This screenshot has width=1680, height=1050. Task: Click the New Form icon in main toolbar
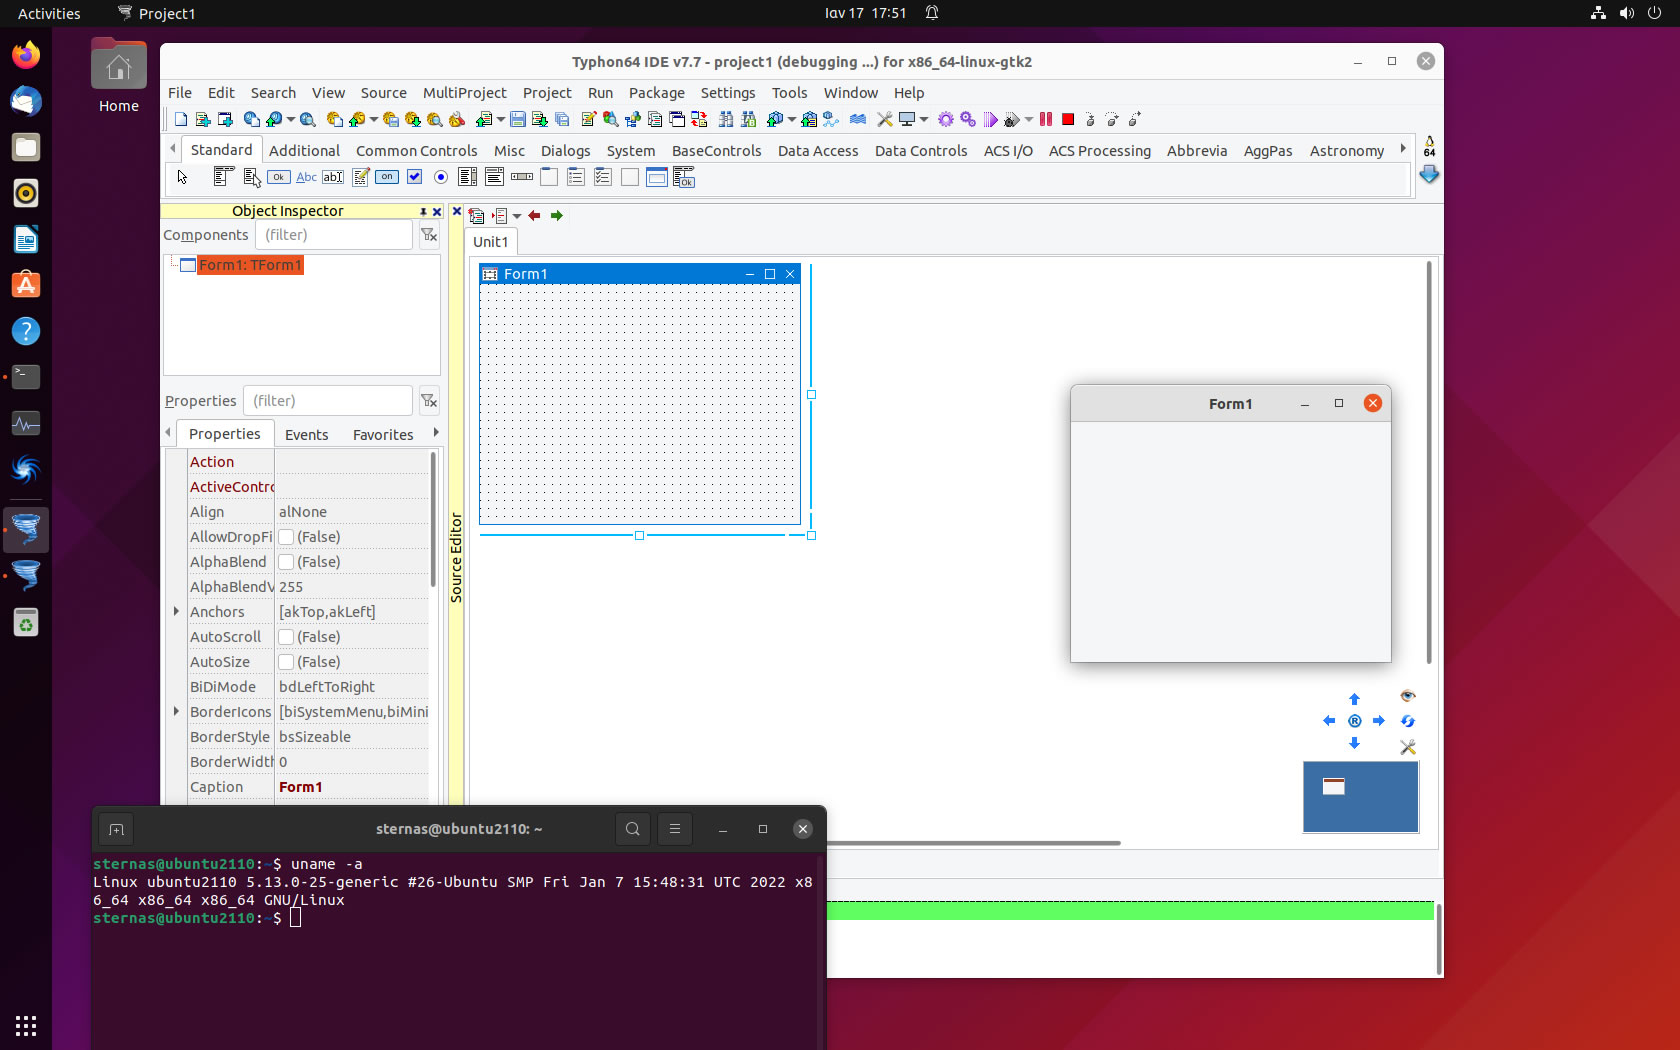[225, 119]
